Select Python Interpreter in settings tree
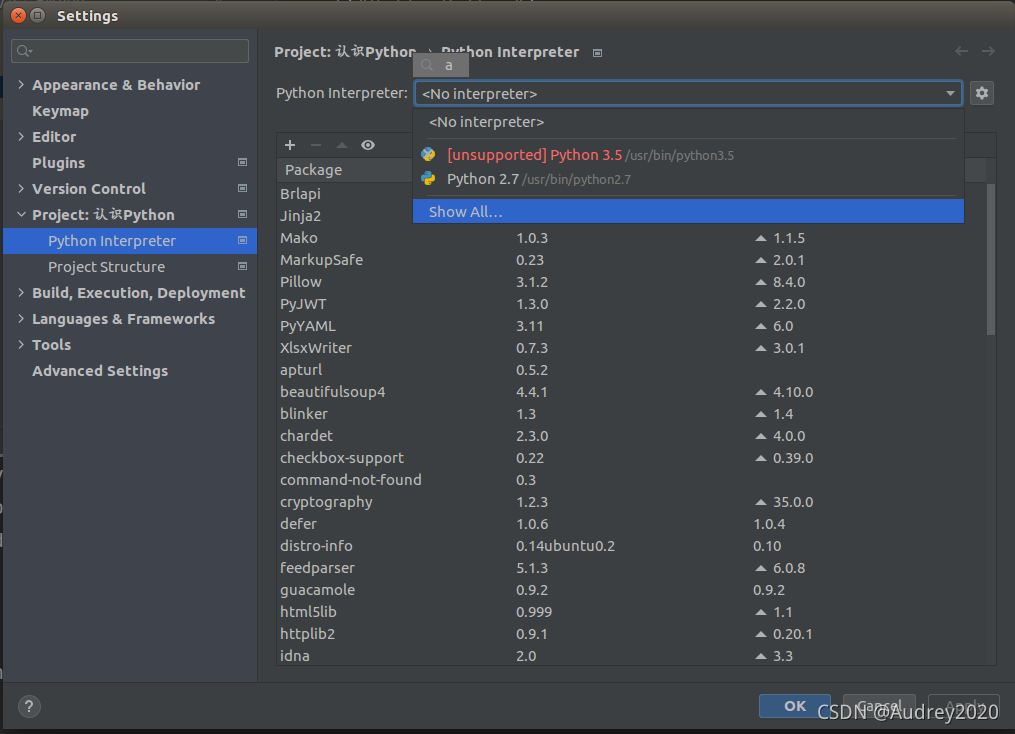This screenshot has width=1015, height=734. pos(130,241)
